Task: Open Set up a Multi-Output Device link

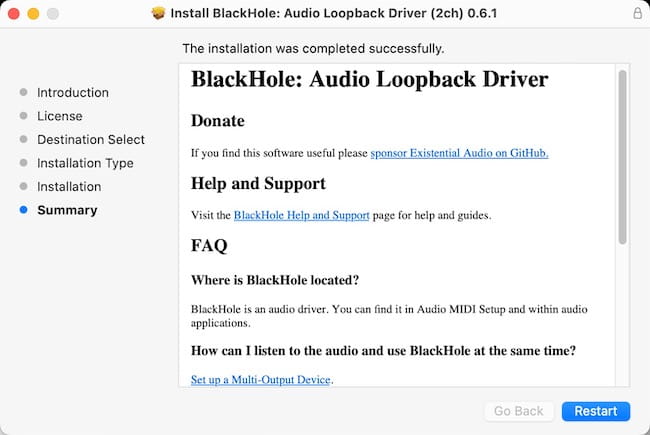Action: point(260,380)
